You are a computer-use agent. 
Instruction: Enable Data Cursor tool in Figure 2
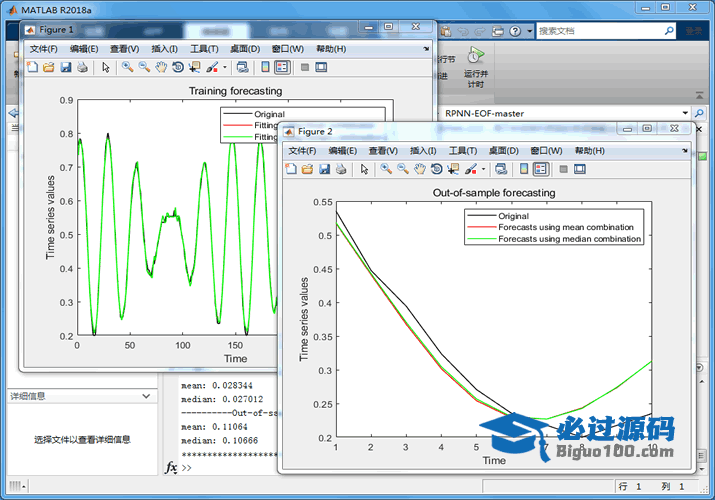pos(453,169)
